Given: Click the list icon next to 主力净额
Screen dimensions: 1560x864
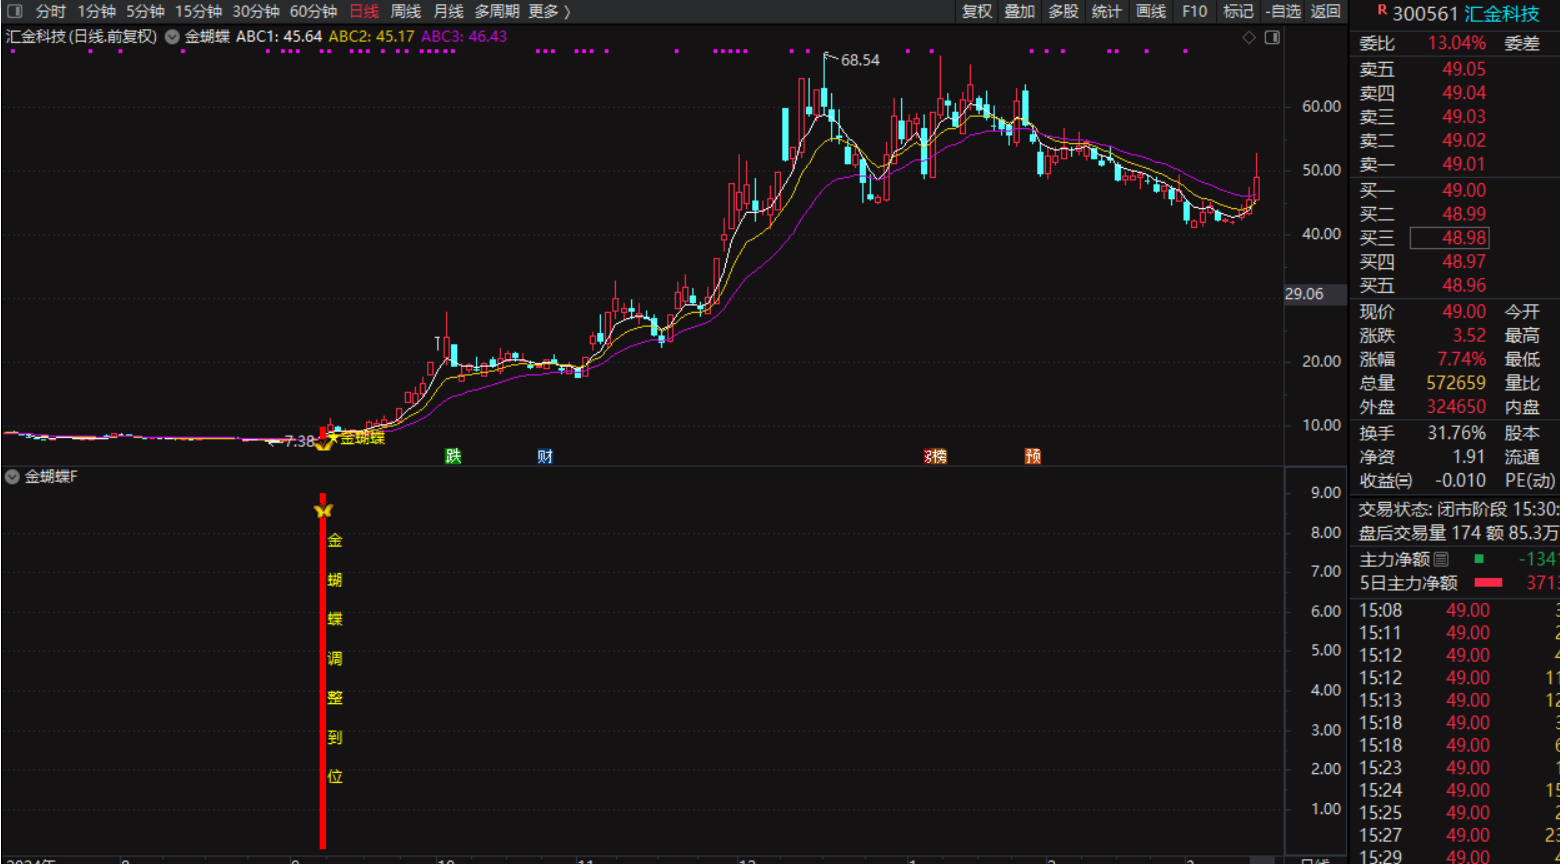Looking at the screenshot, I should [1441, 559].
